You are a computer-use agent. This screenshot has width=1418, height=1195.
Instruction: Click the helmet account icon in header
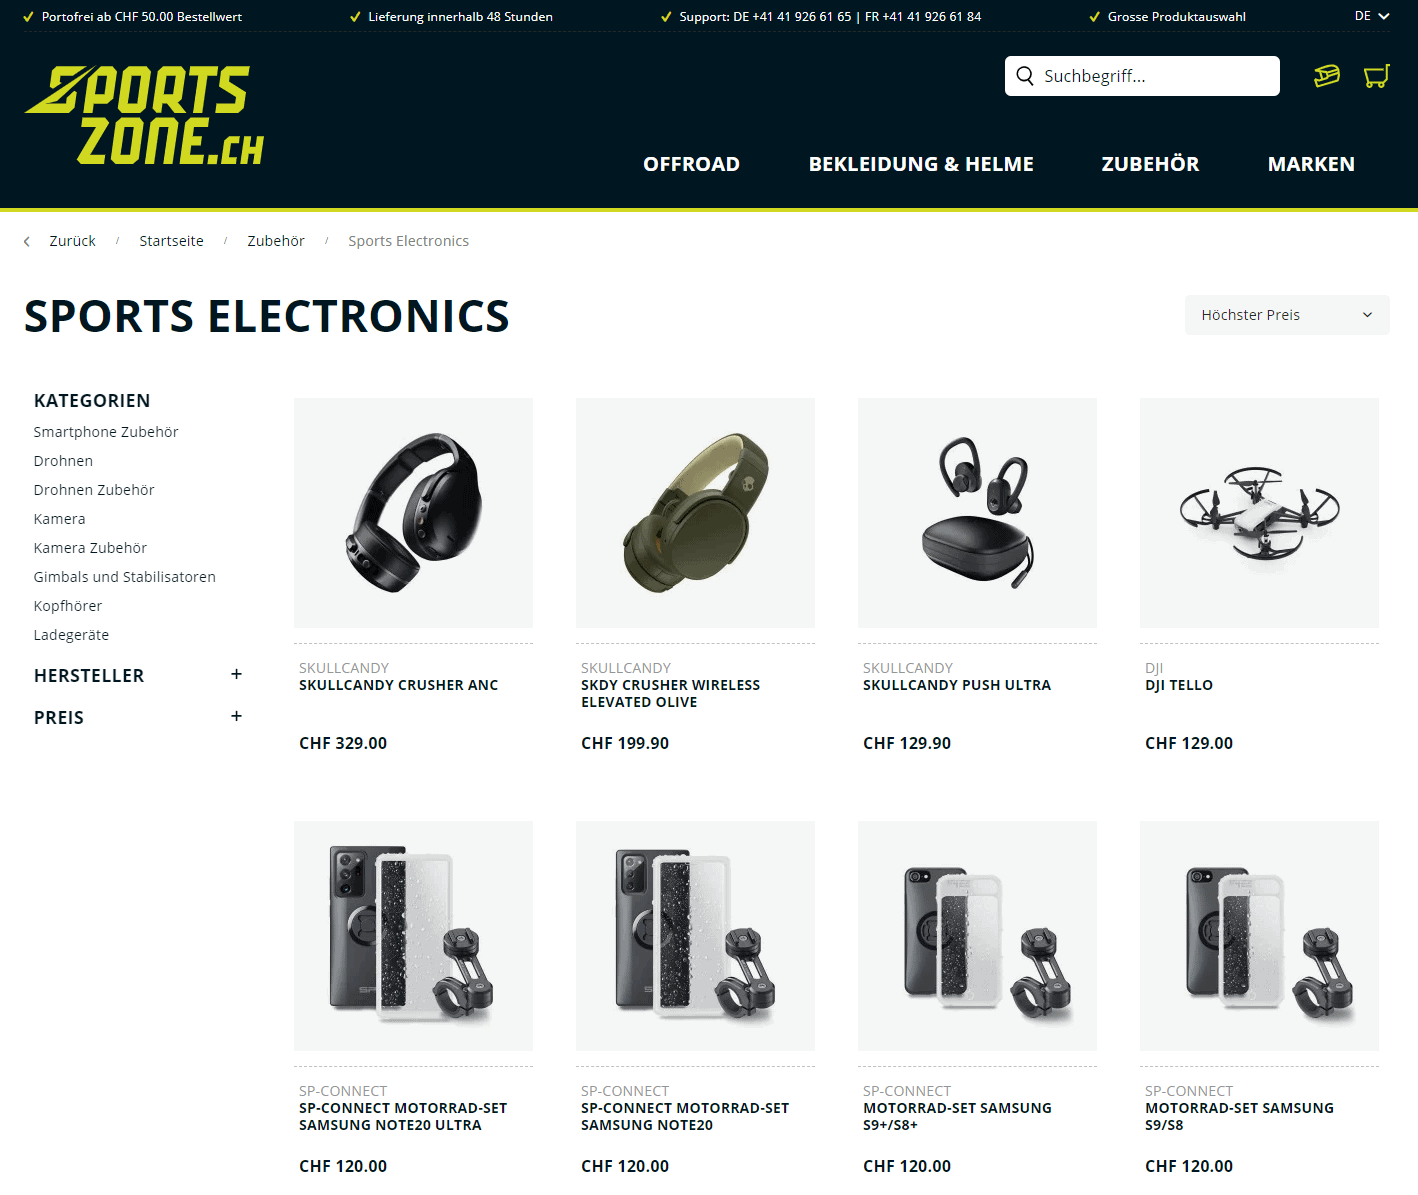pyautogui.click(x=1327, y=76)
